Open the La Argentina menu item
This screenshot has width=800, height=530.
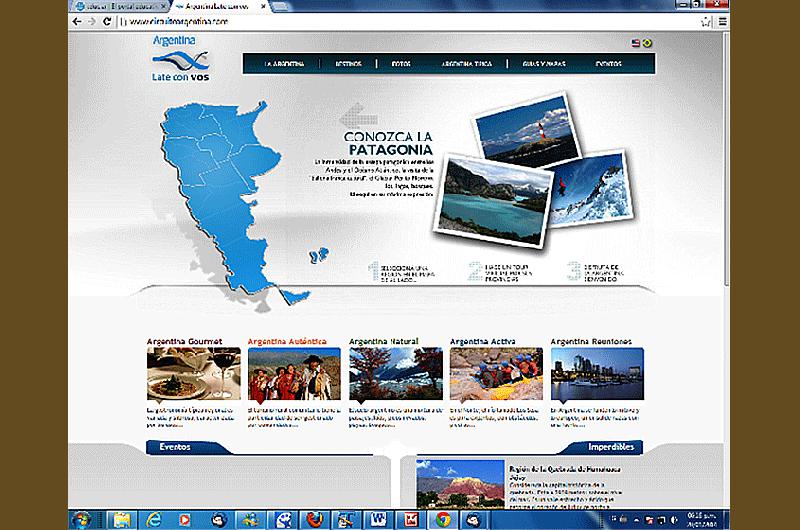pyautogui.click(x=284, y=64)
